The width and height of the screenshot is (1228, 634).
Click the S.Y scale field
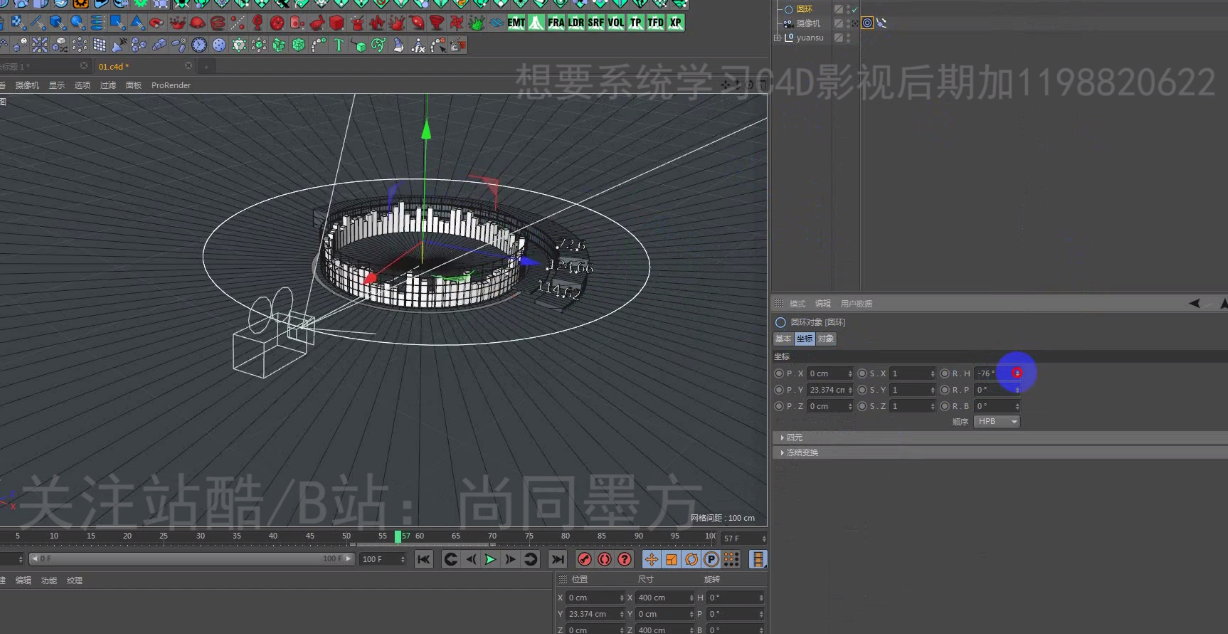point(910,390)
